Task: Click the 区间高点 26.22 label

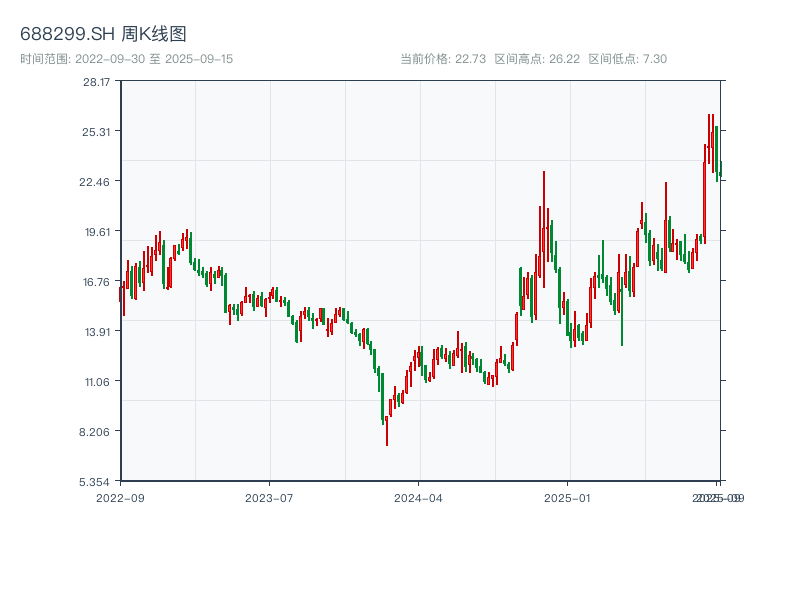Action: (537, 59)
